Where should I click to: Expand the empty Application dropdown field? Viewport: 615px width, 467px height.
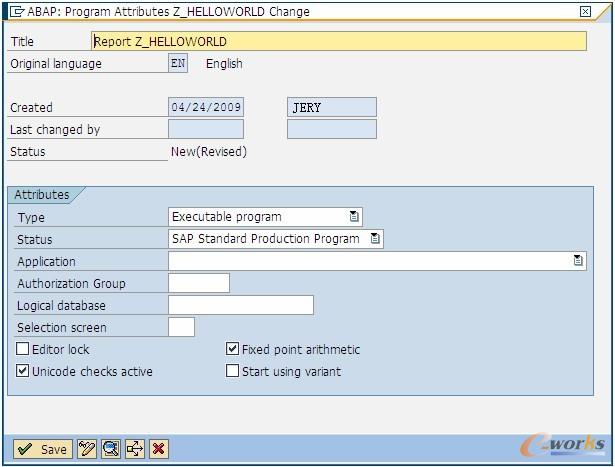[x=370, y=261]
